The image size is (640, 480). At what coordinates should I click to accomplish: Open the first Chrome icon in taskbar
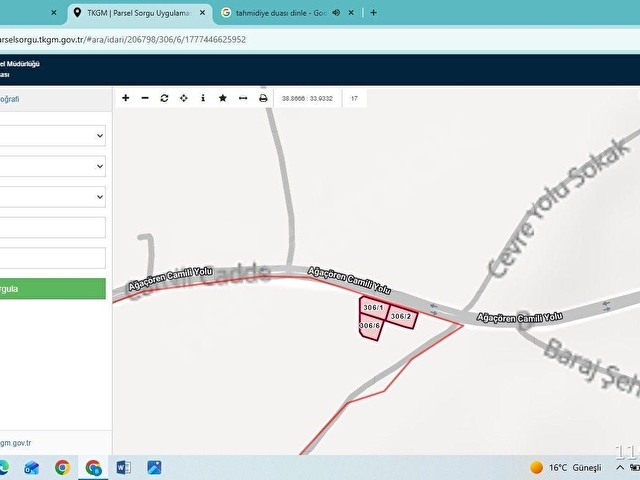point(62,467)
